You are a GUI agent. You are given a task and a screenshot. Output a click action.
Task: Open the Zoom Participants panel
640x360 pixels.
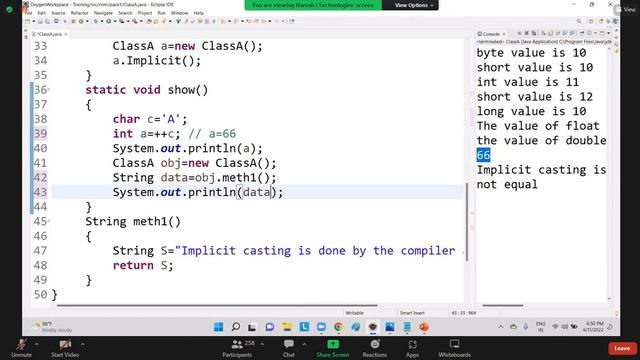237,348
